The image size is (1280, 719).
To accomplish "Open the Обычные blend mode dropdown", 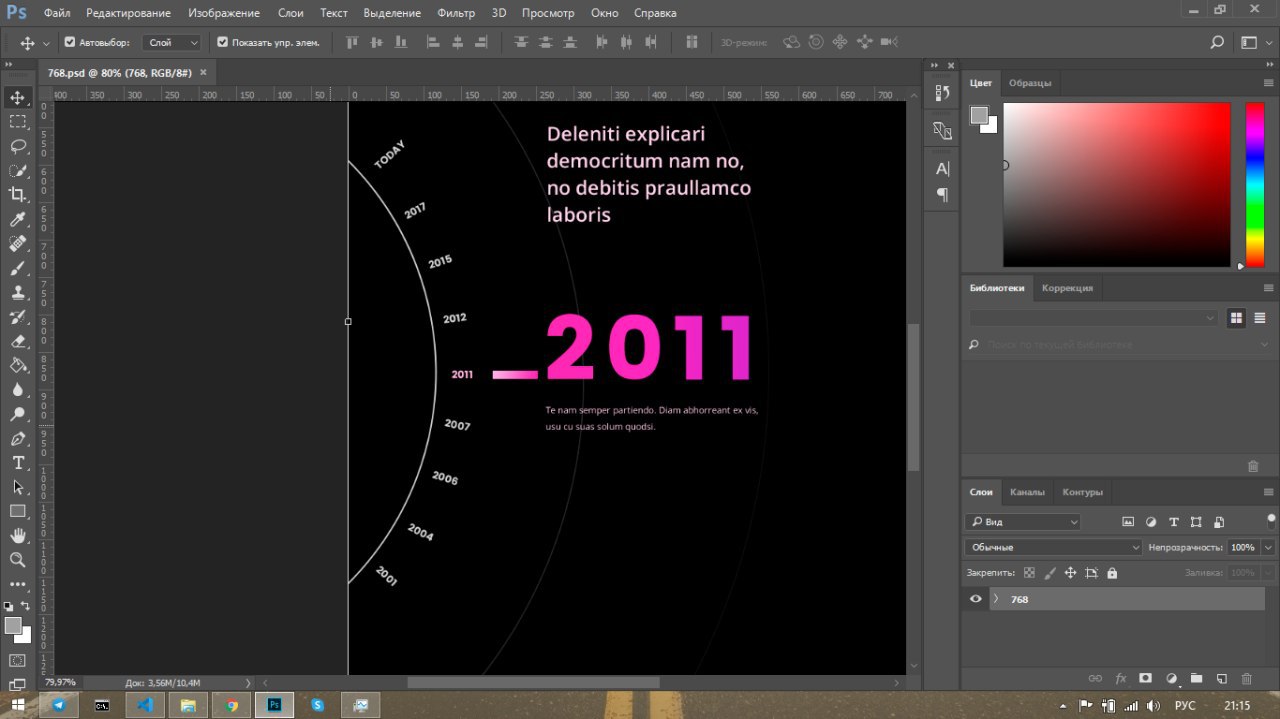I will tap(1053, 547).
